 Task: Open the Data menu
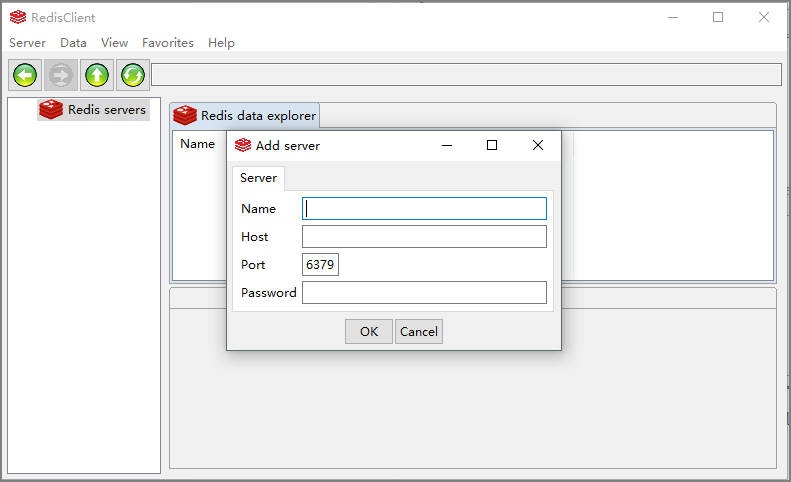[73, 43]
